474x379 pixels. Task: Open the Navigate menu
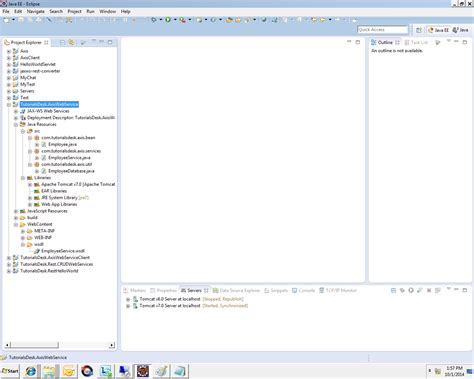(x=36, y=11)
